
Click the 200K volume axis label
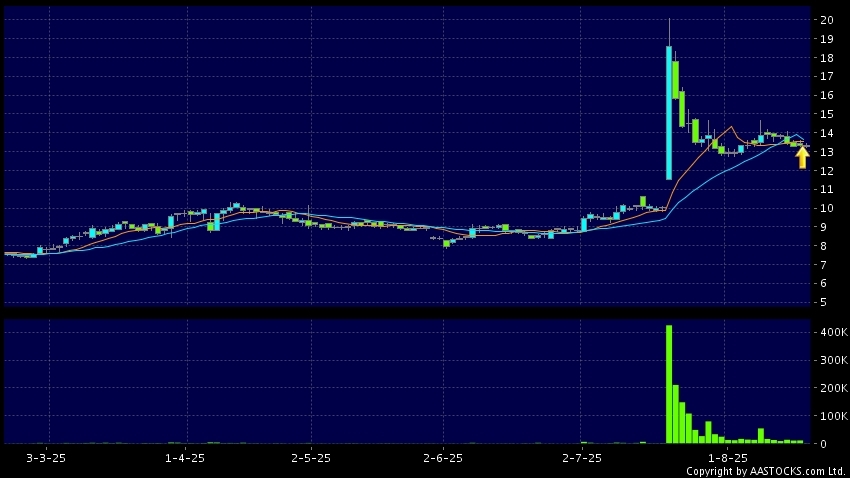pyautogui.click(x=834, y=388)
